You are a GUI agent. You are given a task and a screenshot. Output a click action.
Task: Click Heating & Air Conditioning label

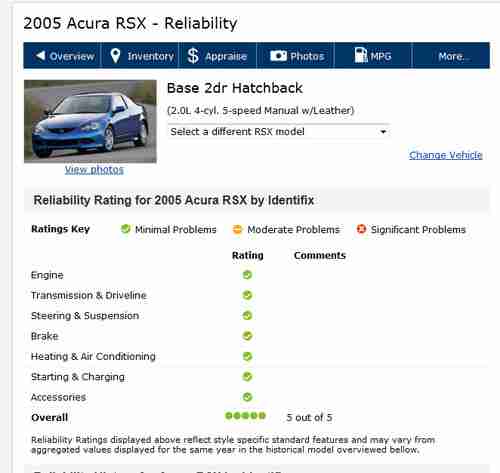pyautogui.click(x=93, y=356)
